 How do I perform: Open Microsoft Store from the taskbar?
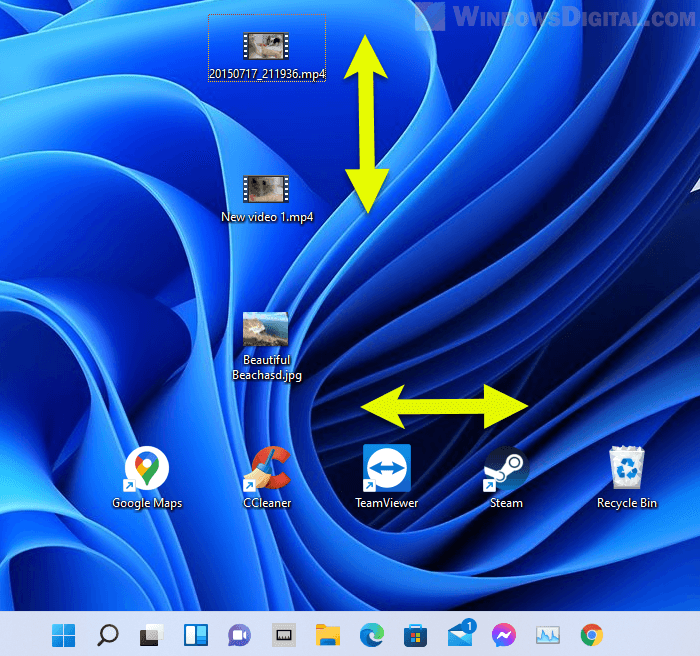pyautogui.click(x=415, y=635)
